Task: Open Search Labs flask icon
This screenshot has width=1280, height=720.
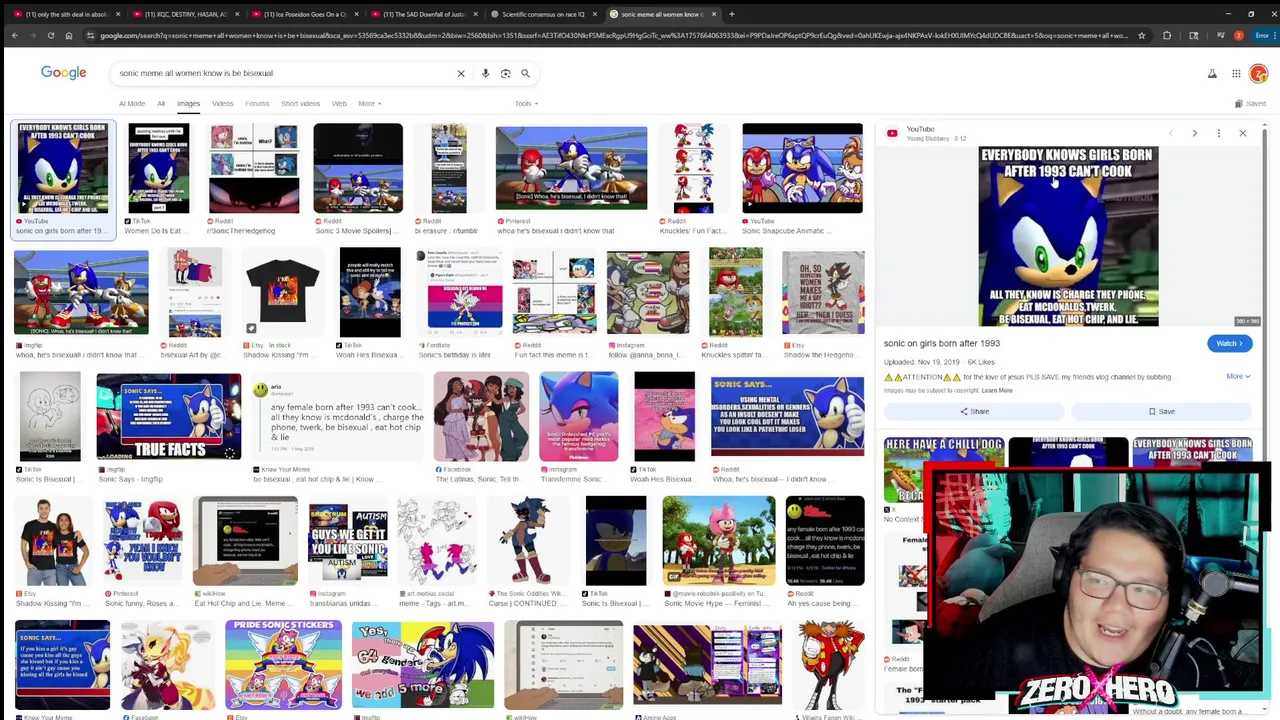Action: [1212, 73]
